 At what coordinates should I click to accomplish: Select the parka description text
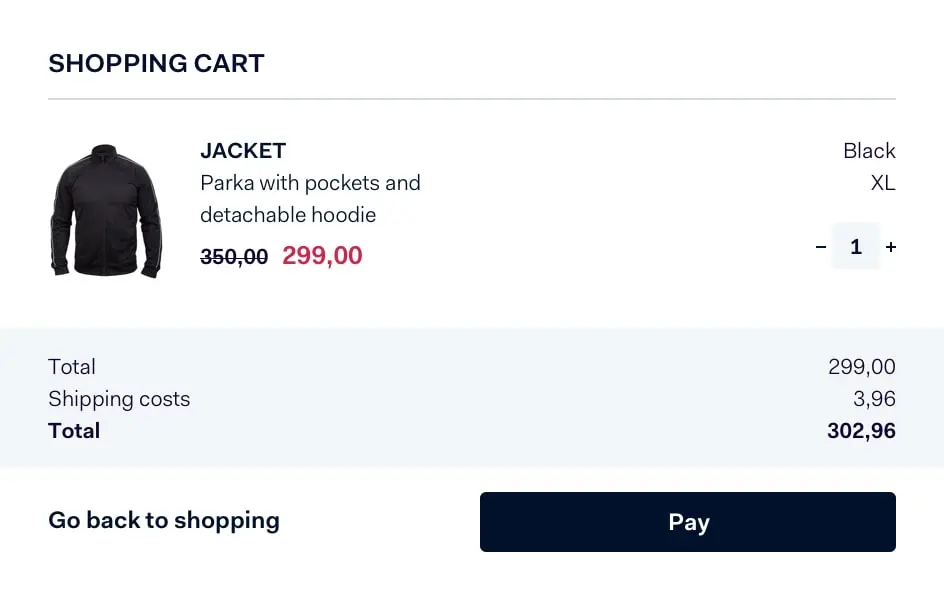pos(310,199)
